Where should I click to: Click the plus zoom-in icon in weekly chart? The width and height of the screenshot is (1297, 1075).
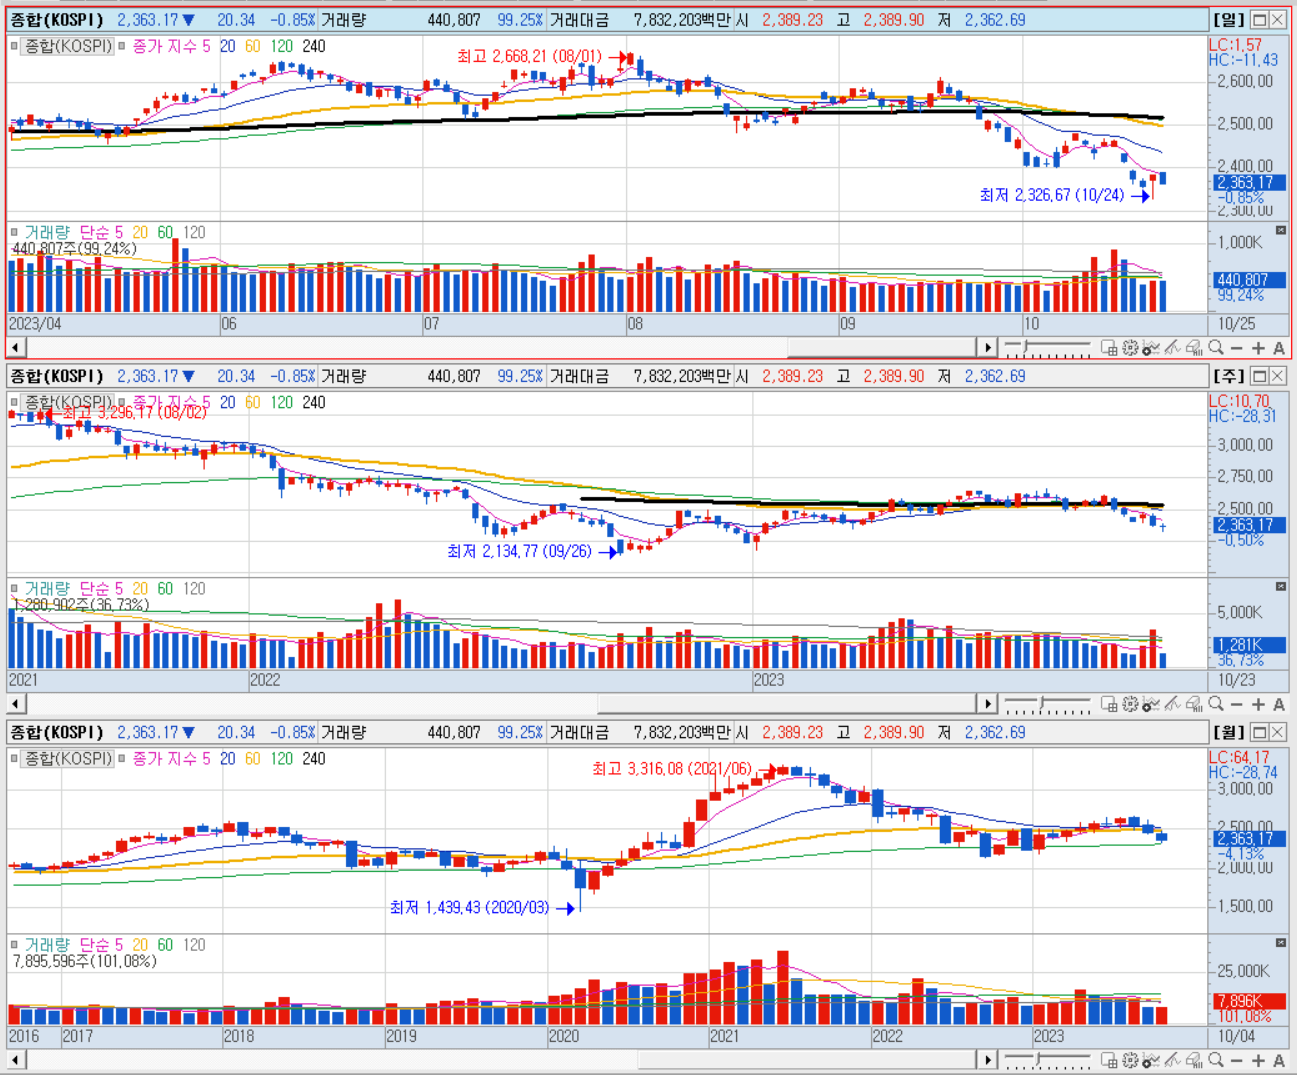coord(1258,704)
